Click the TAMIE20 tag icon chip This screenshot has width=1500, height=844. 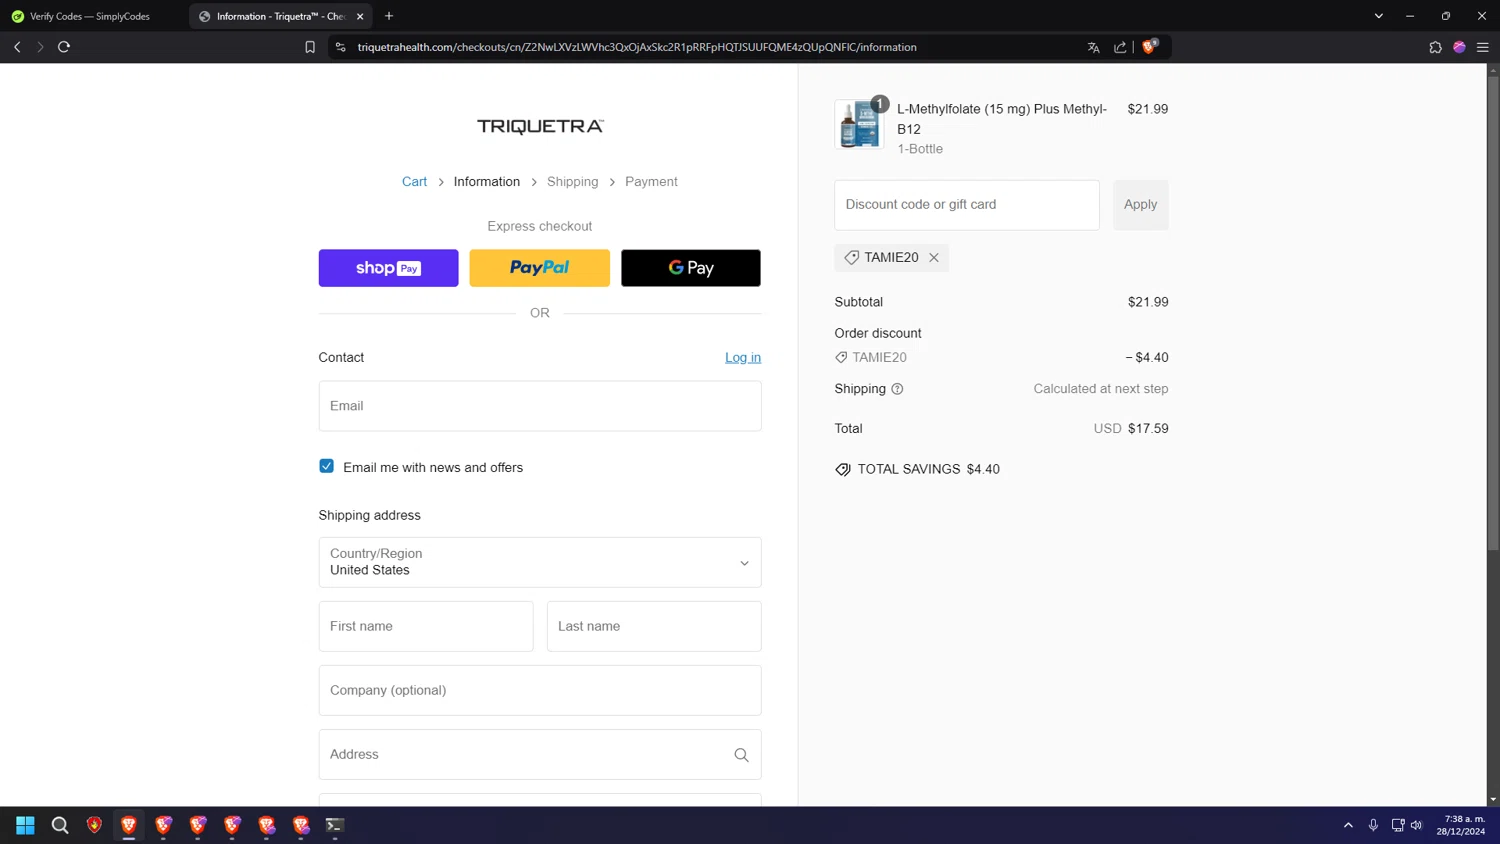(852, 257)
